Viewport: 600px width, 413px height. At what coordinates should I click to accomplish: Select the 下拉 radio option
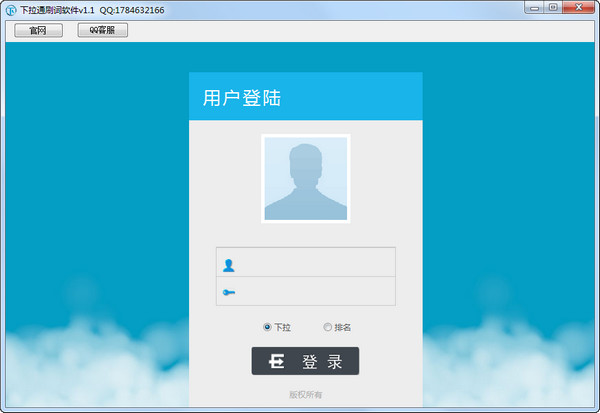267,327
